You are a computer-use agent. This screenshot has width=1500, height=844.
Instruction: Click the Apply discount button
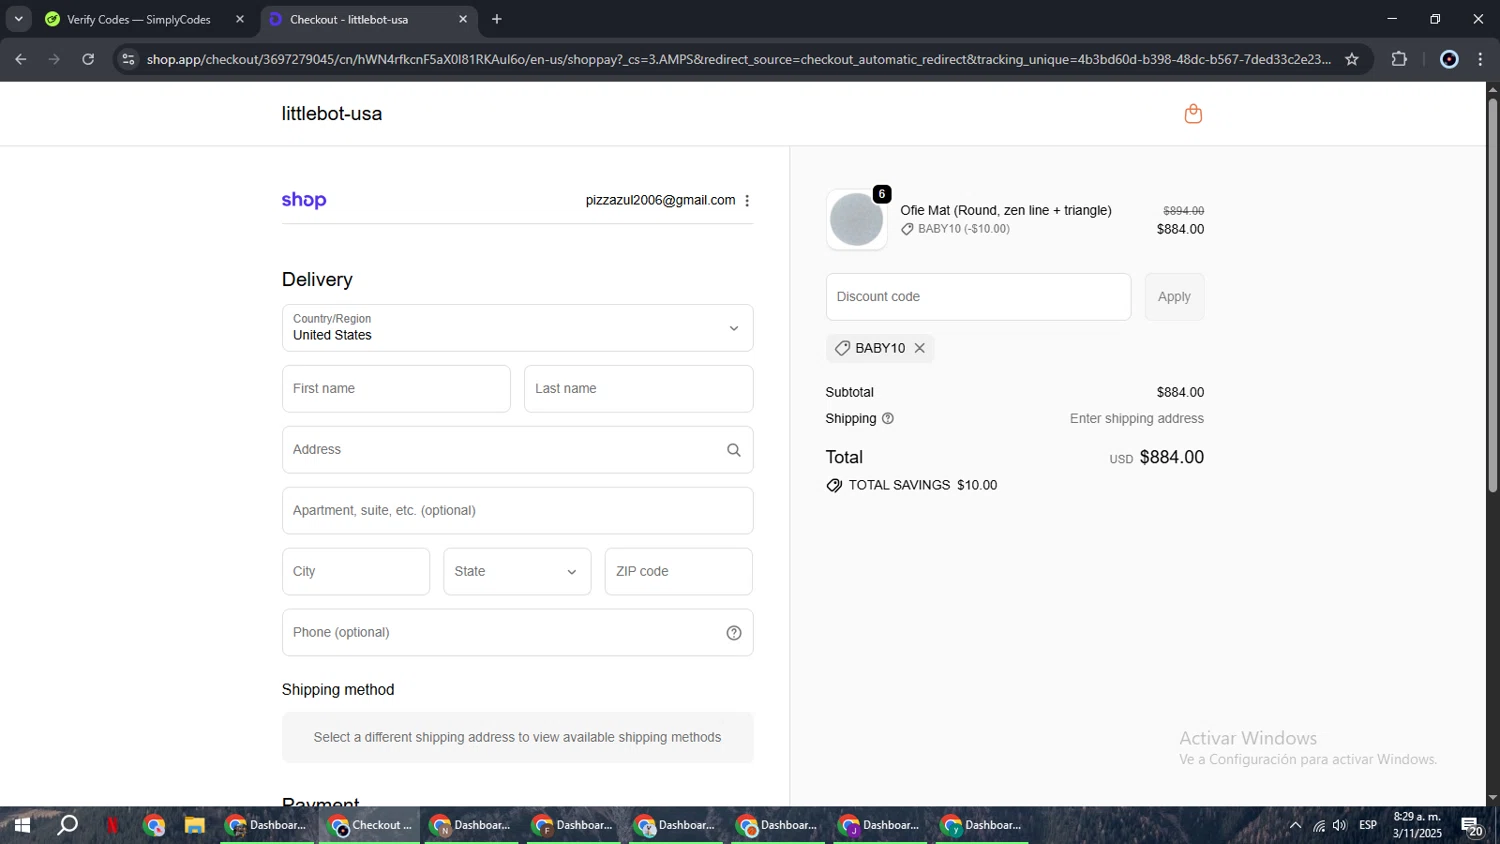tap(1174, 297)
